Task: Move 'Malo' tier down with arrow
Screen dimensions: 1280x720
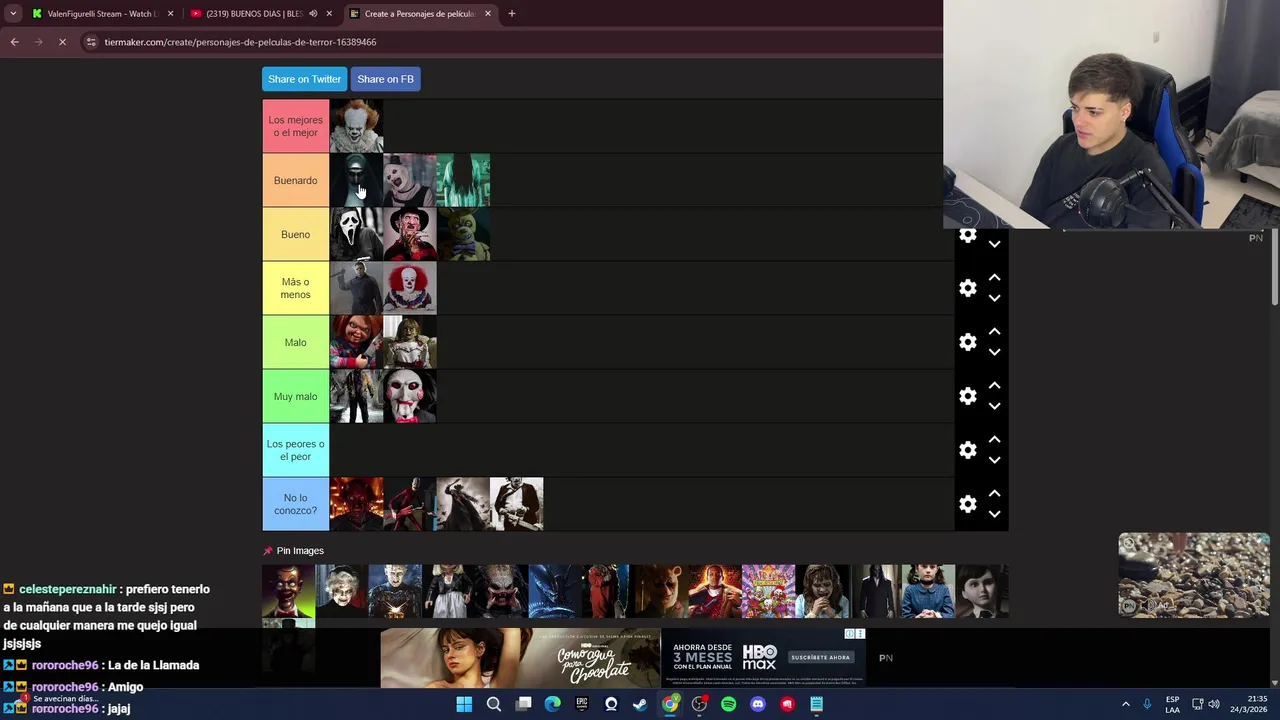Action: (x=994, y=352)
